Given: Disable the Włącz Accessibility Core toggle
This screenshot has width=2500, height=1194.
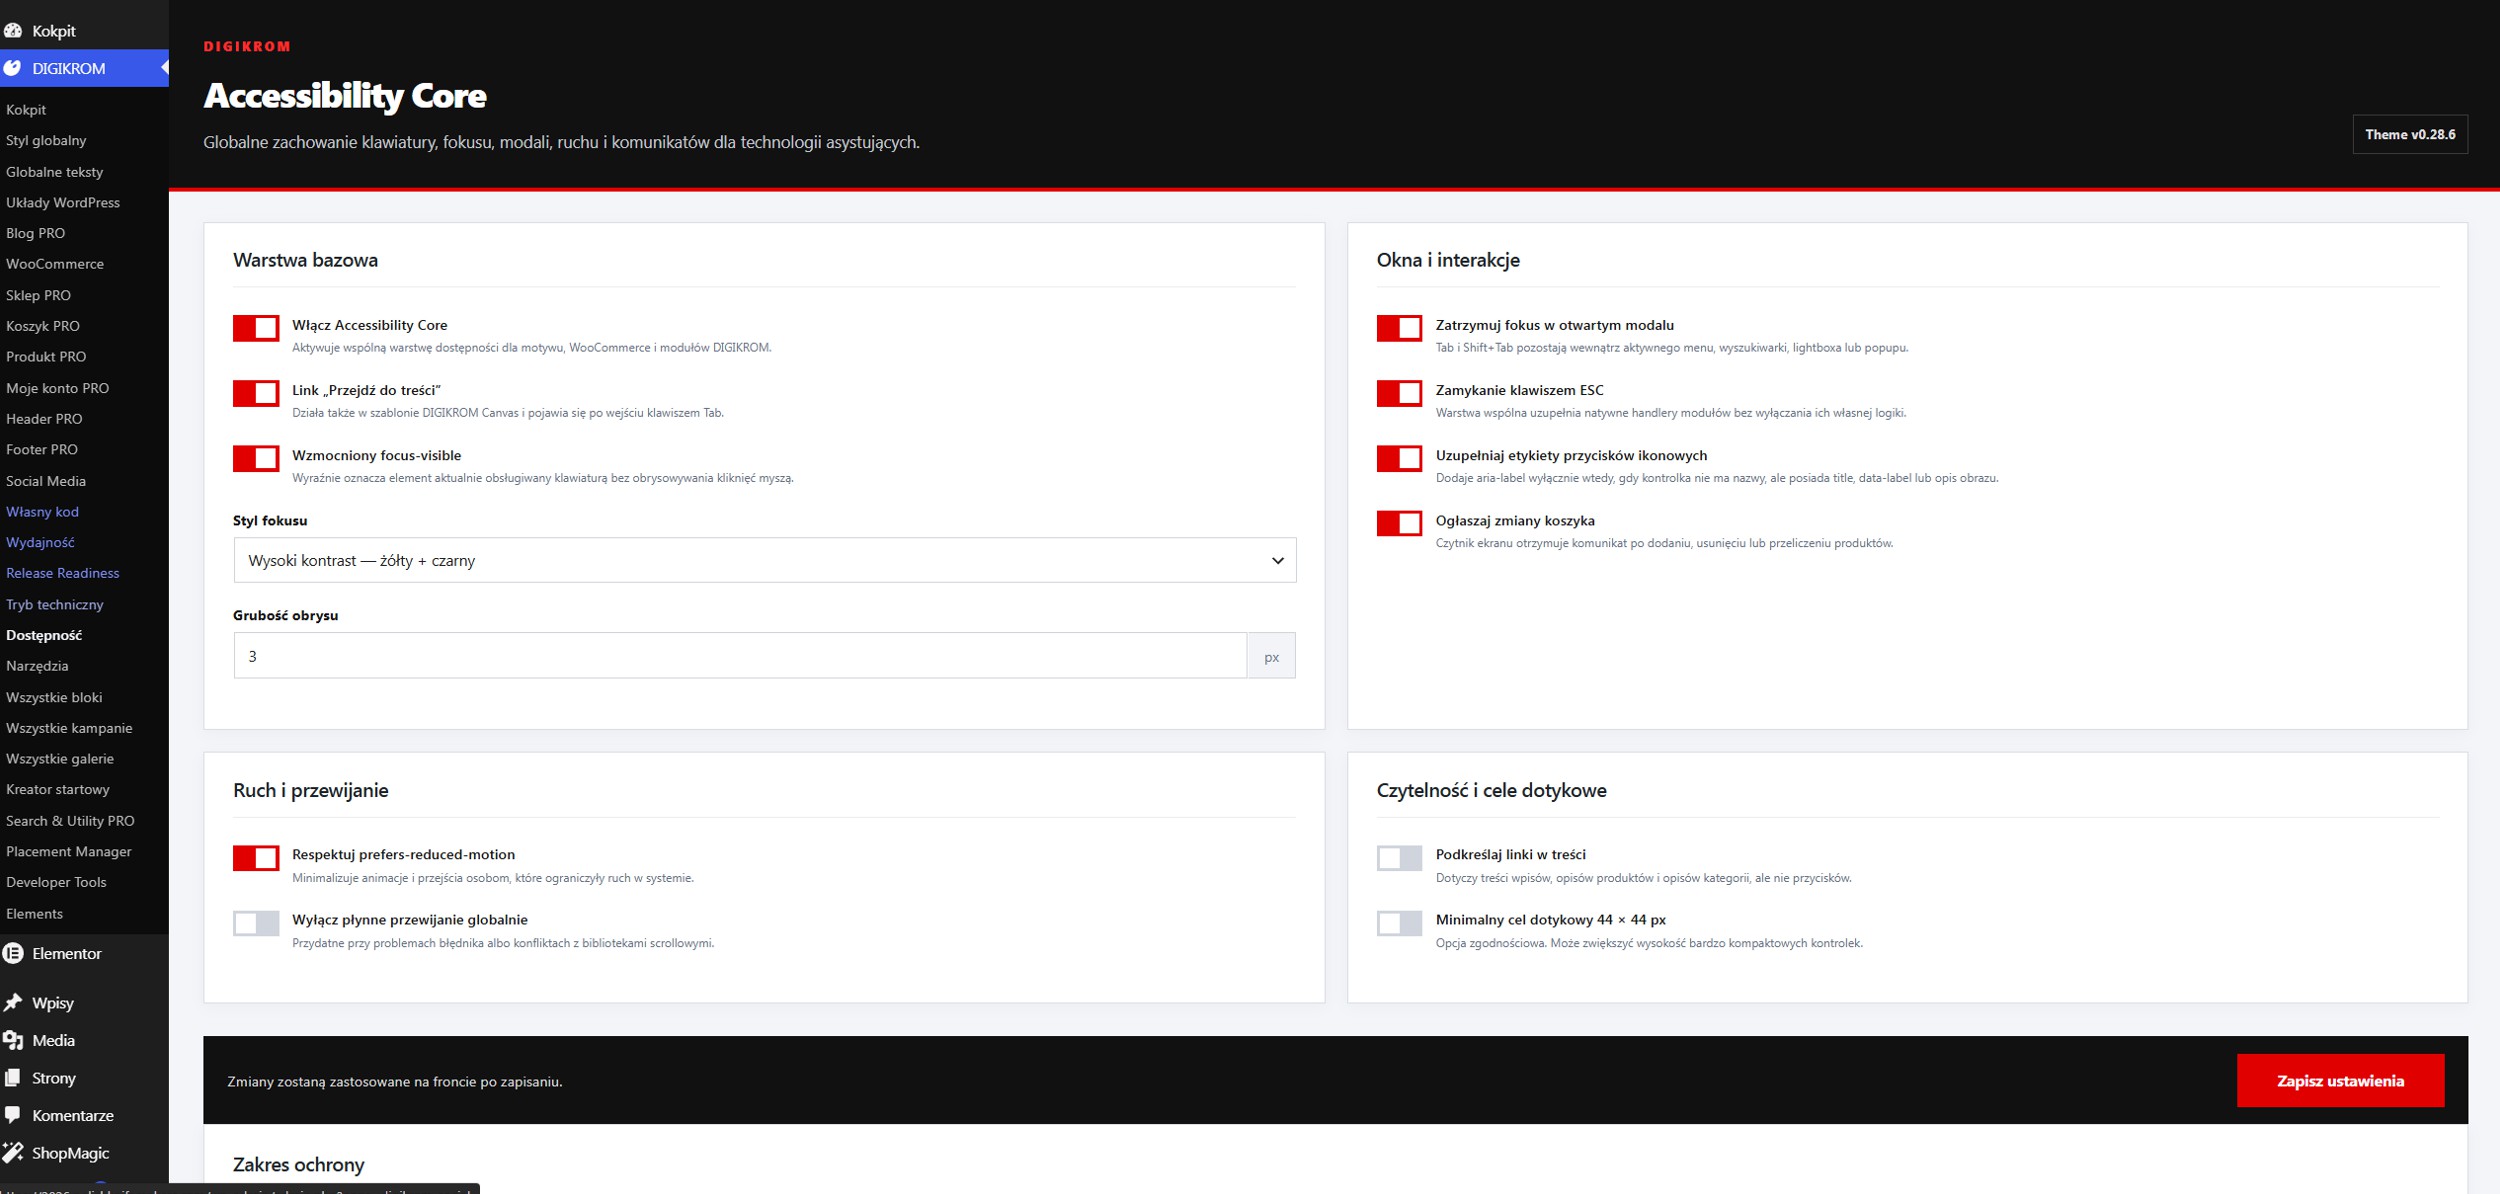Looking at the screenshot, I should [256, 328].
